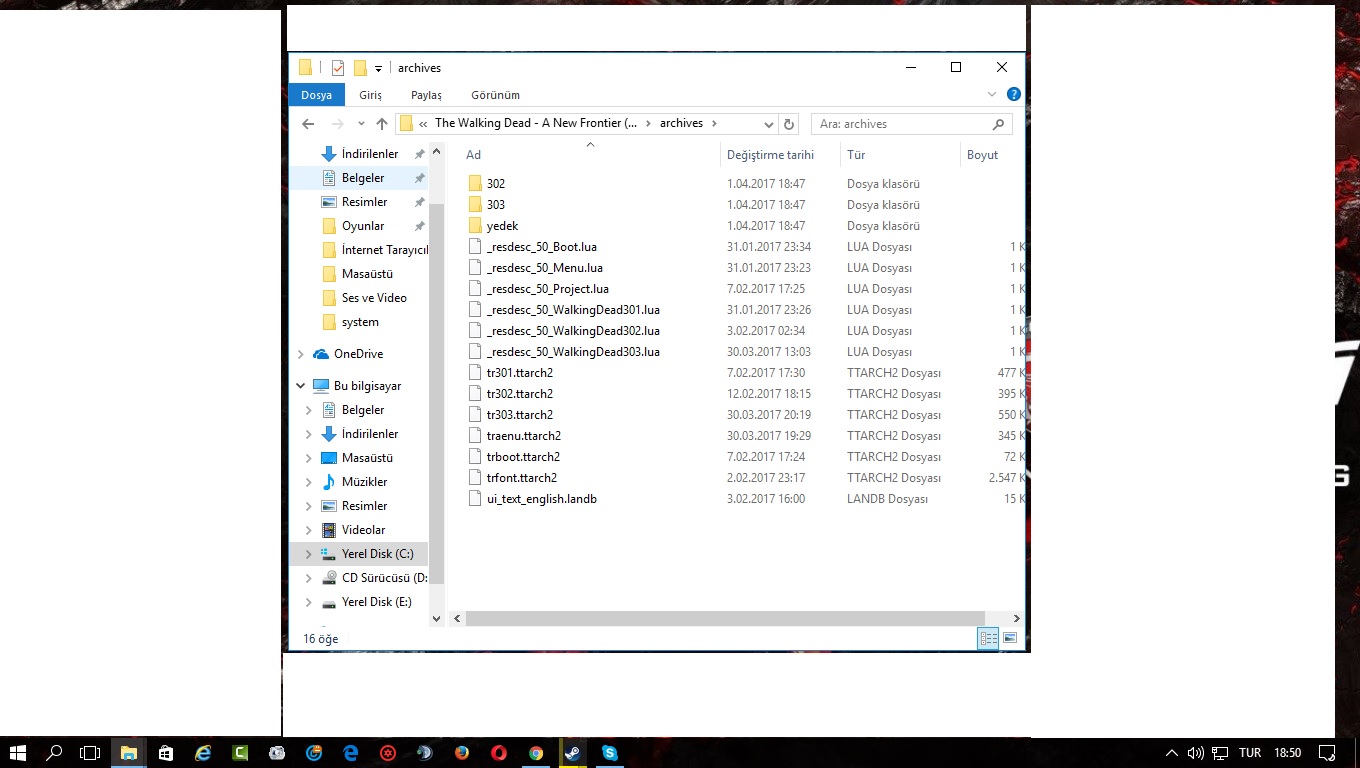Expand the OneDrive tree node
Image resolution: width=1360 pixels, height=768 pixels.
point(301,354)
